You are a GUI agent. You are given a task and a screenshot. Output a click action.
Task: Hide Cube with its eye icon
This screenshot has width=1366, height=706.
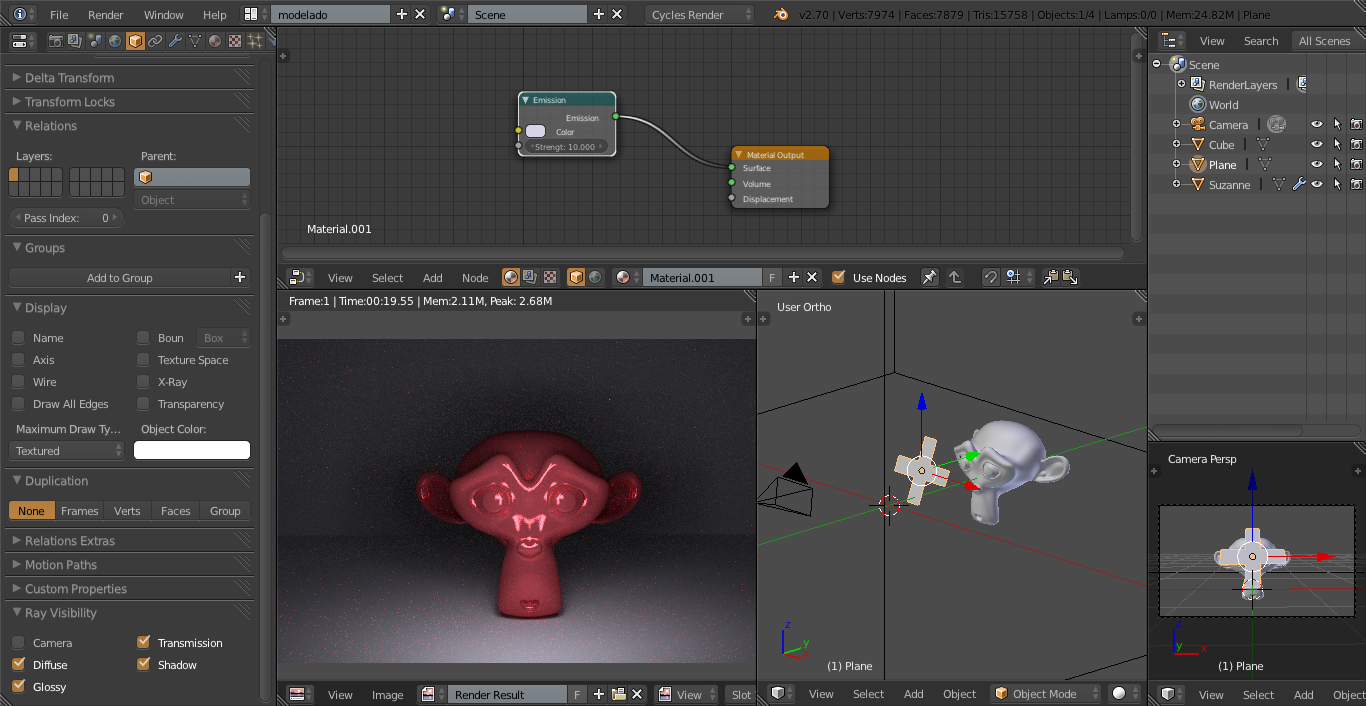(x=1317, y=144)
